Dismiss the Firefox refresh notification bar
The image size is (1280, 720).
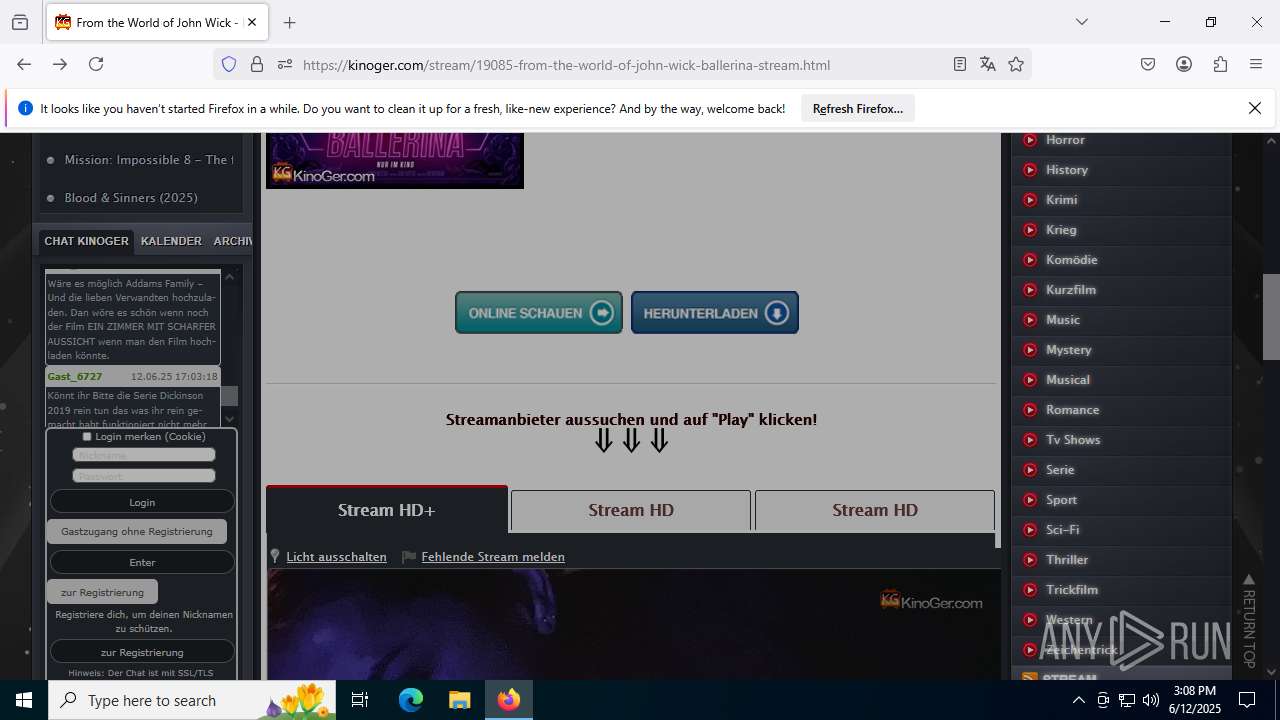point(1255,108)
